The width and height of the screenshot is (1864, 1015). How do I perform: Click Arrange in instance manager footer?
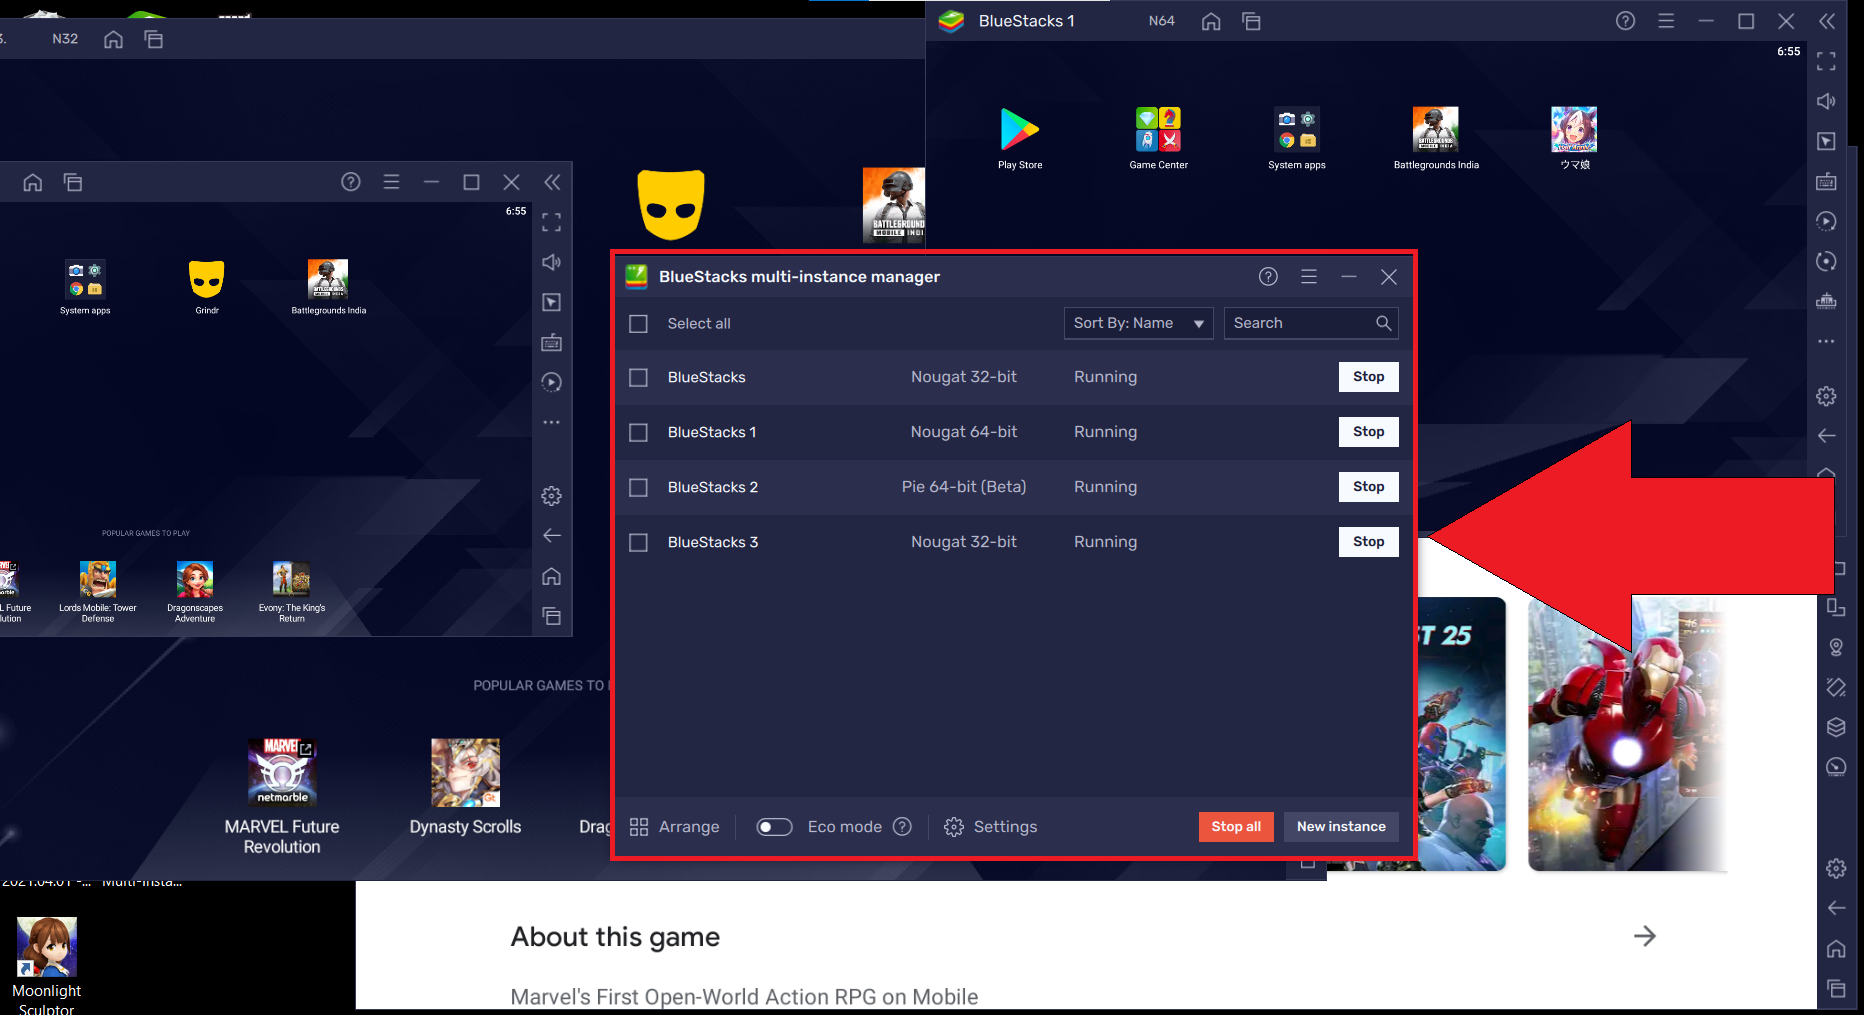(x=675, y=827)
